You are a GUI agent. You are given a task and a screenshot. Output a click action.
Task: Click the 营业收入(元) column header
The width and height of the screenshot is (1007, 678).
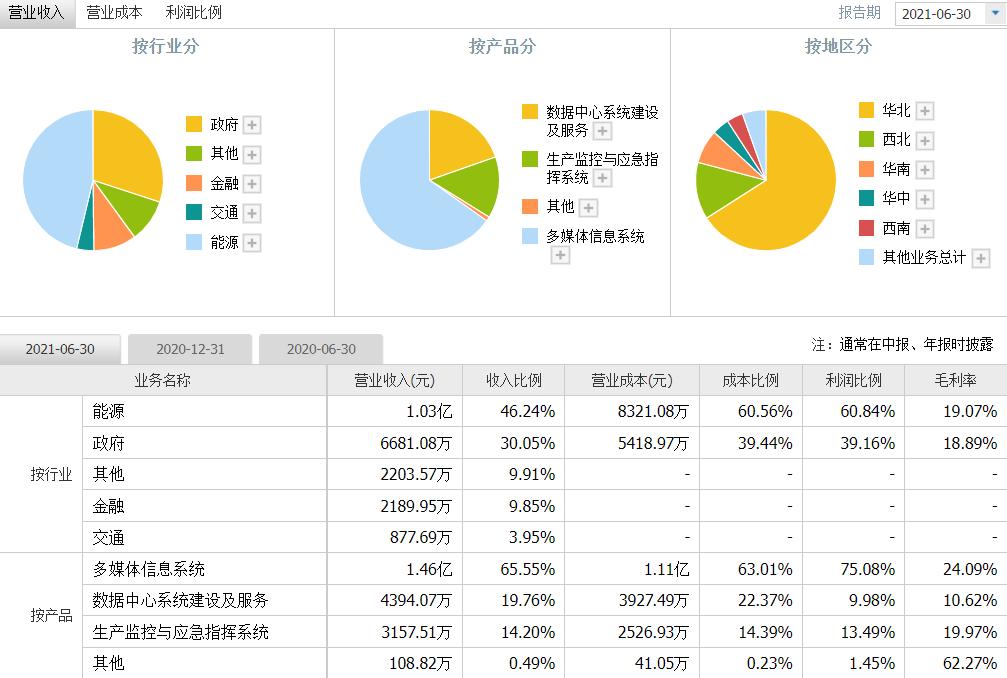394,381
